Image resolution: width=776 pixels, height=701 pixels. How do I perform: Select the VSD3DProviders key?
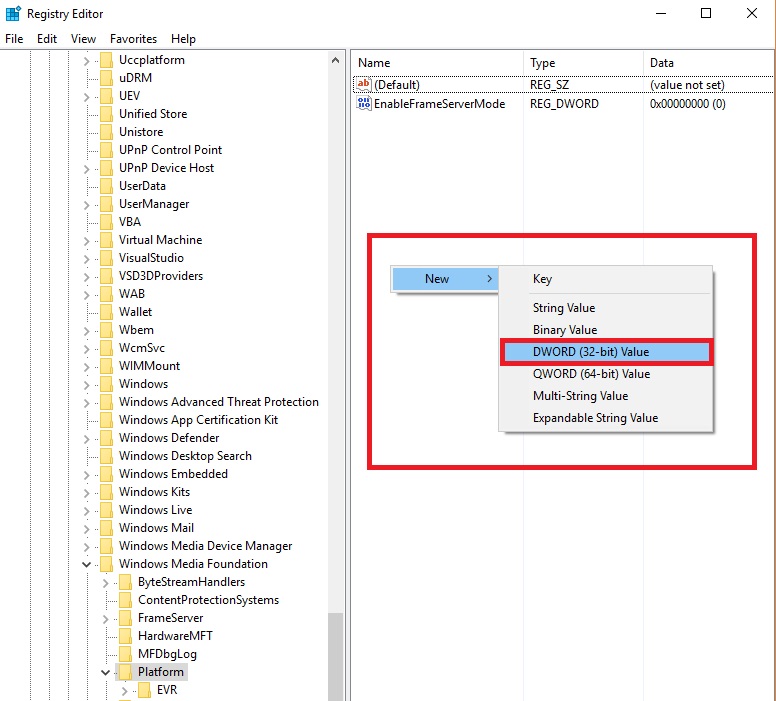(161, 276)
